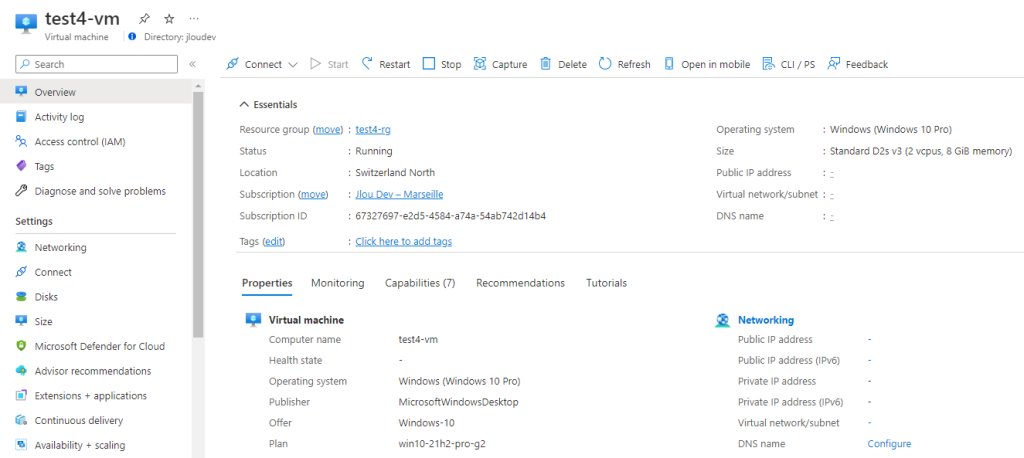
Task: Open the Jlou Dev – Marseille subscription link
Action: tap(400, 194)
